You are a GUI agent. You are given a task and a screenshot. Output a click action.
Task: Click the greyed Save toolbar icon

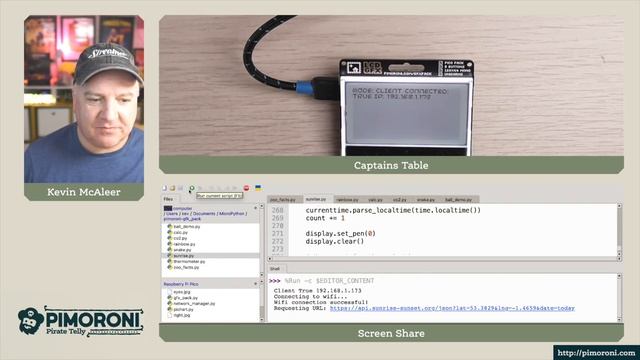(180, 188)
